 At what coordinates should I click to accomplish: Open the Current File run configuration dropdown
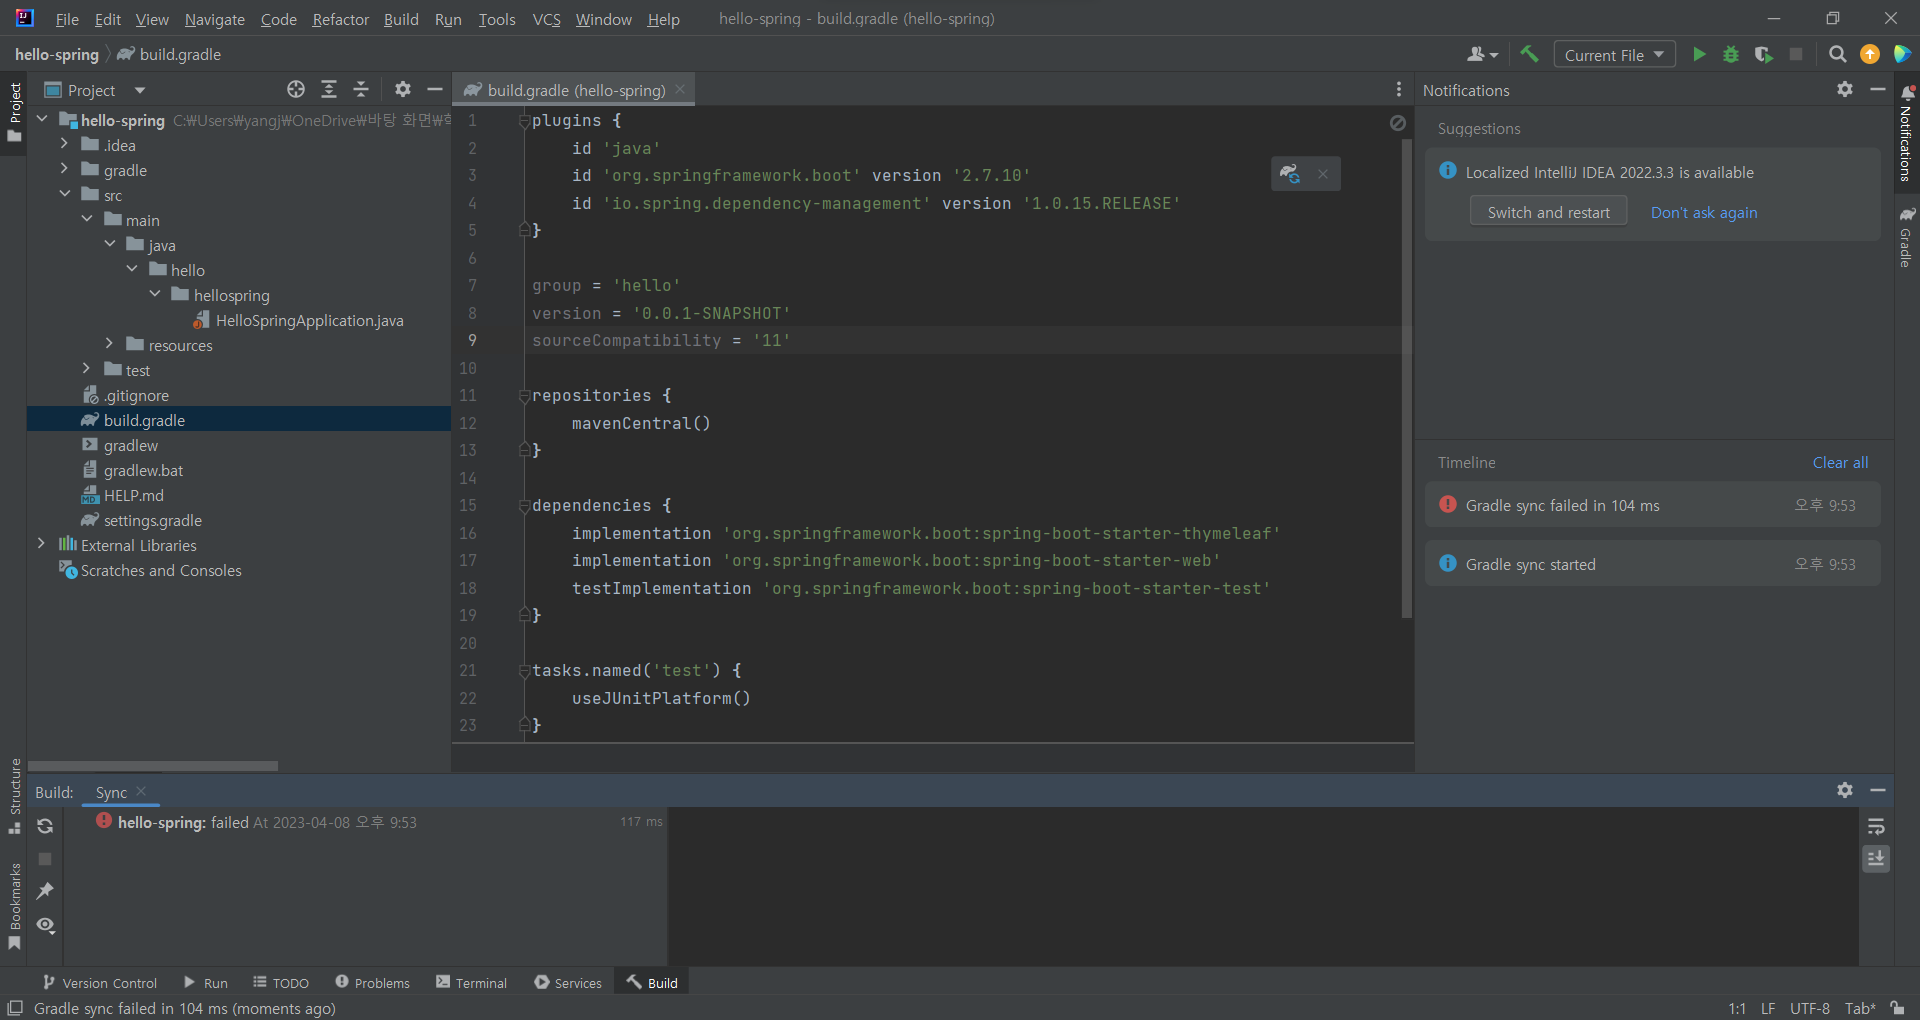(1614, 54)
